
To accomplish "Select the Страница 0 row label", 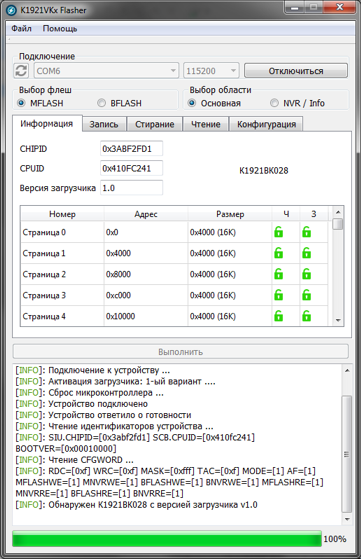I will [x=44, y=232].
